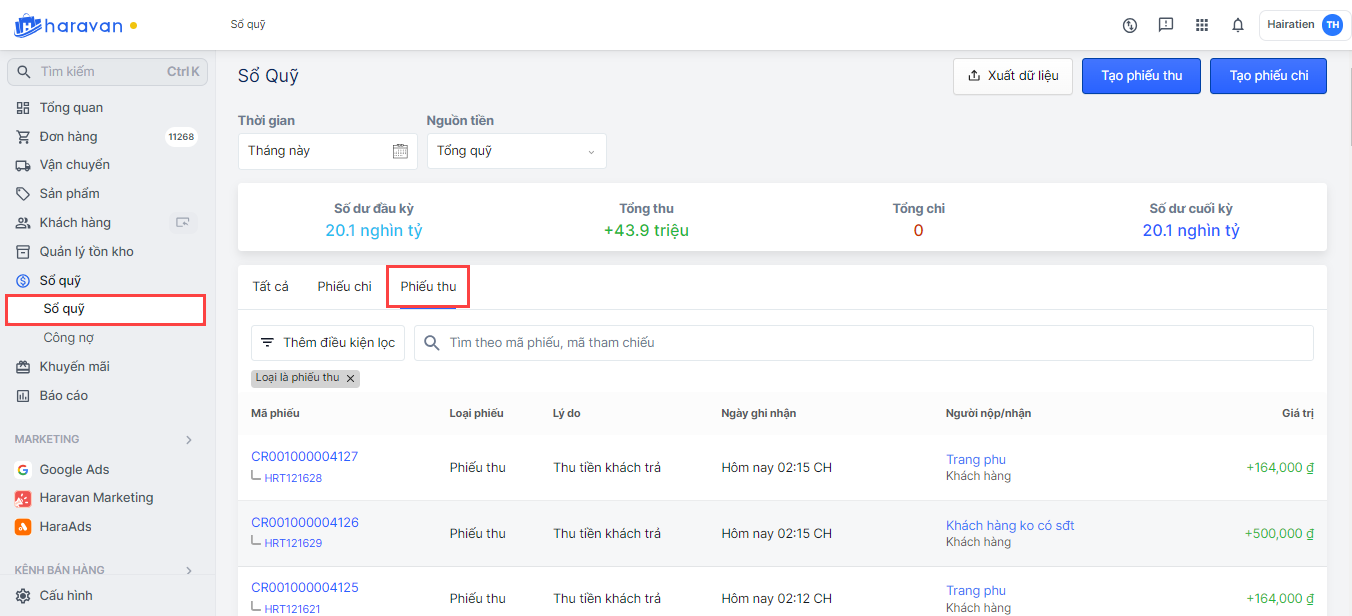Image resolution: width=1352 pixels, height=616 pixels.
Task: Click the Tạo phiếu thu button
Action: click(x=1141, y=76)
